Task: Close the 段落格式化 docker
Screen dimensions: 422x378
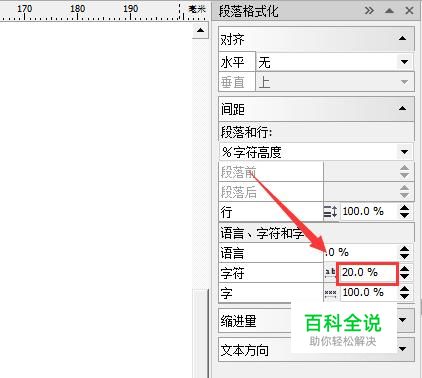Action: click(x=409, y=11)
